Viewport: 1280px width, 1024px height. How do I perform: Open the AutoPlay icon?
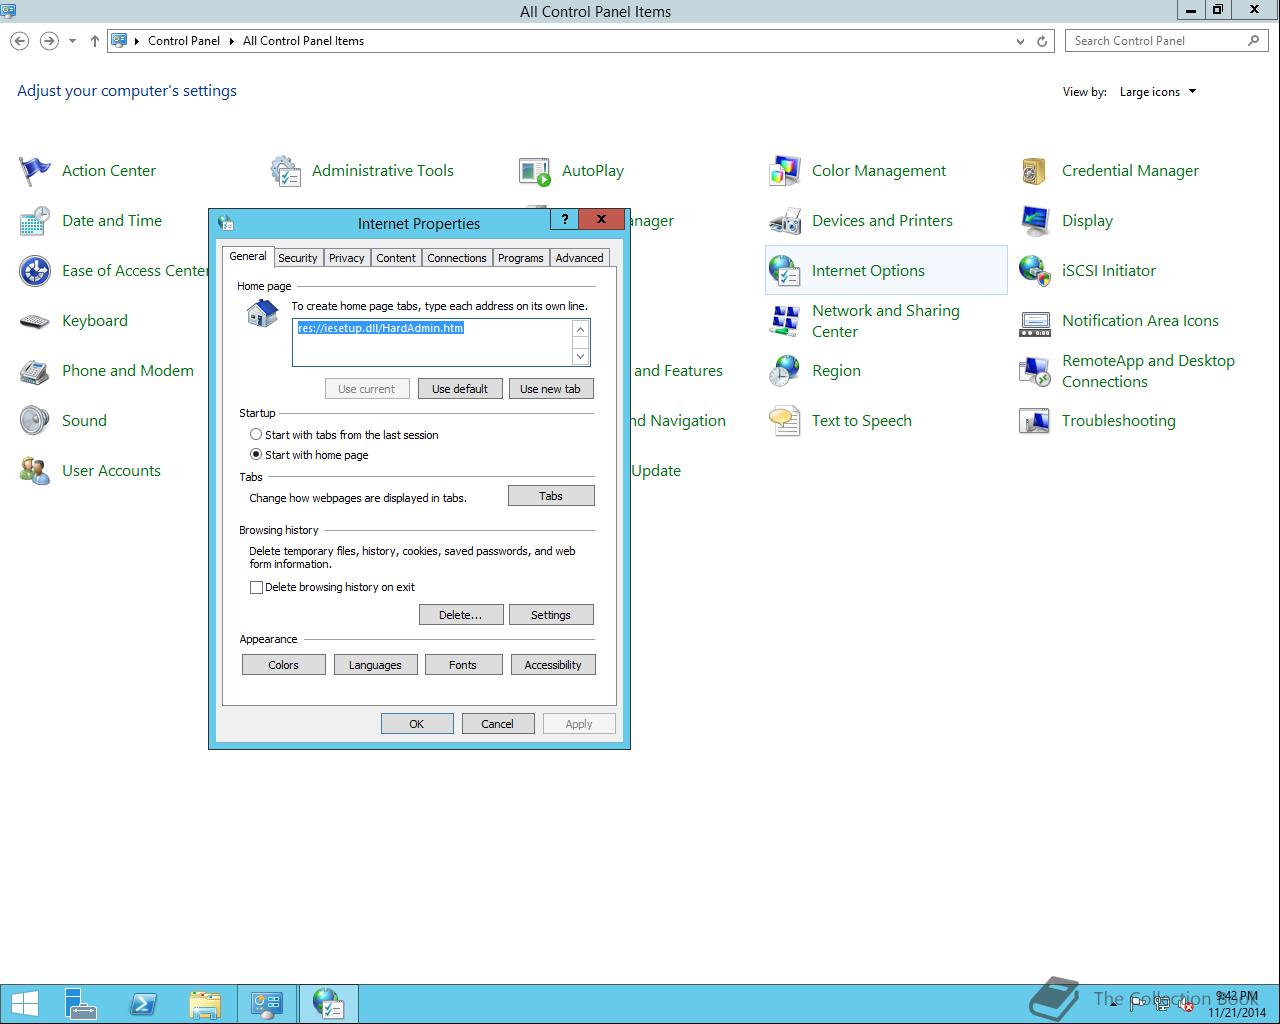[x=535, y=171]
